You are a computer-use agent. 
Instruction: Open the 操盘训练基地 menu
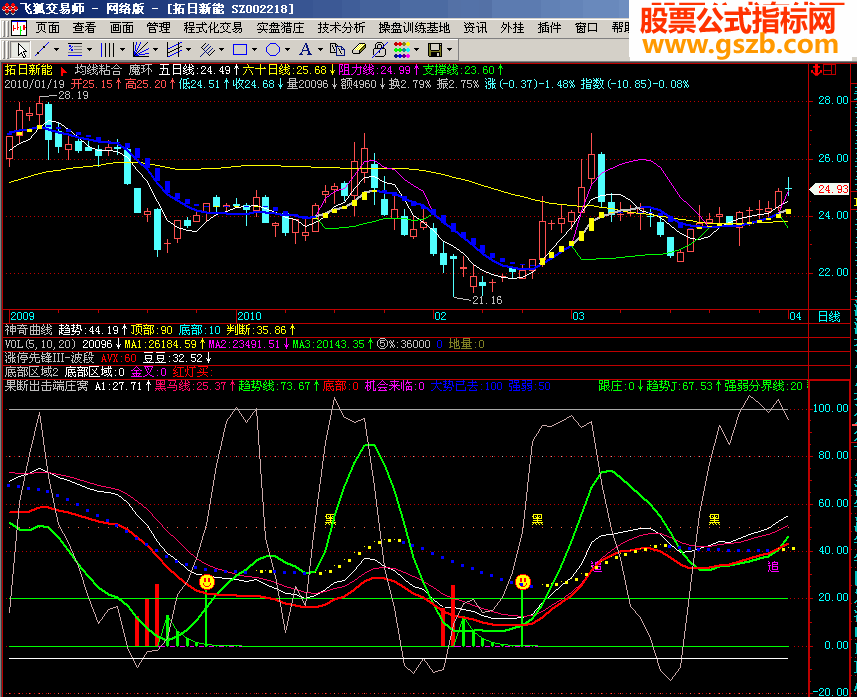tap(414, 28)
